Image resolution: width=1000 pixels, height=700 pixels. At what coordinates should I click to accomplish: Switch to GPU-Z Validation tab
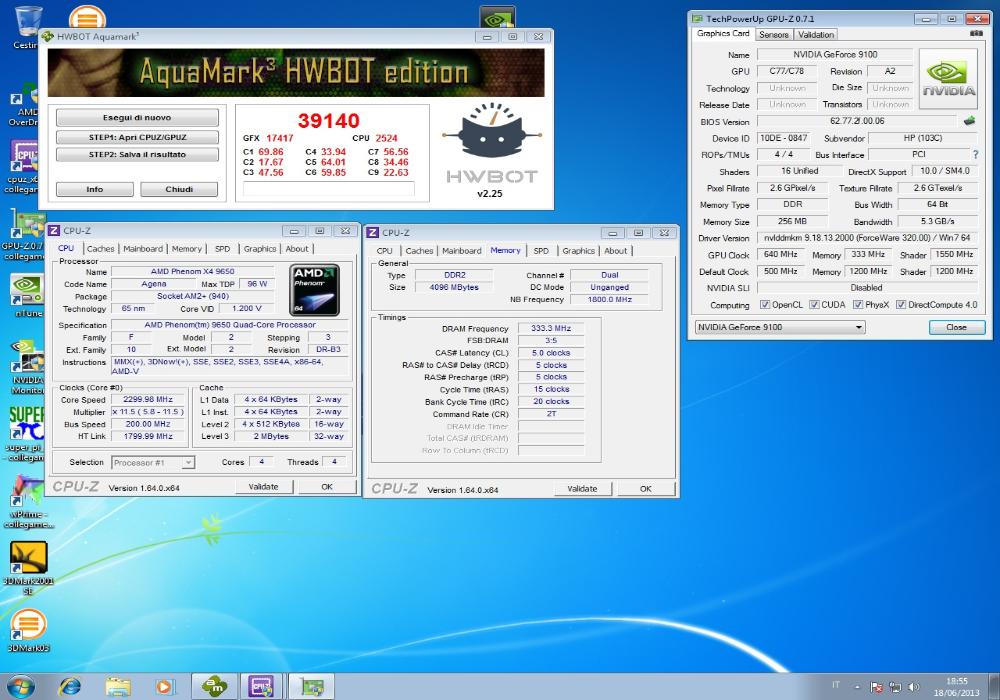pos(816,34)
